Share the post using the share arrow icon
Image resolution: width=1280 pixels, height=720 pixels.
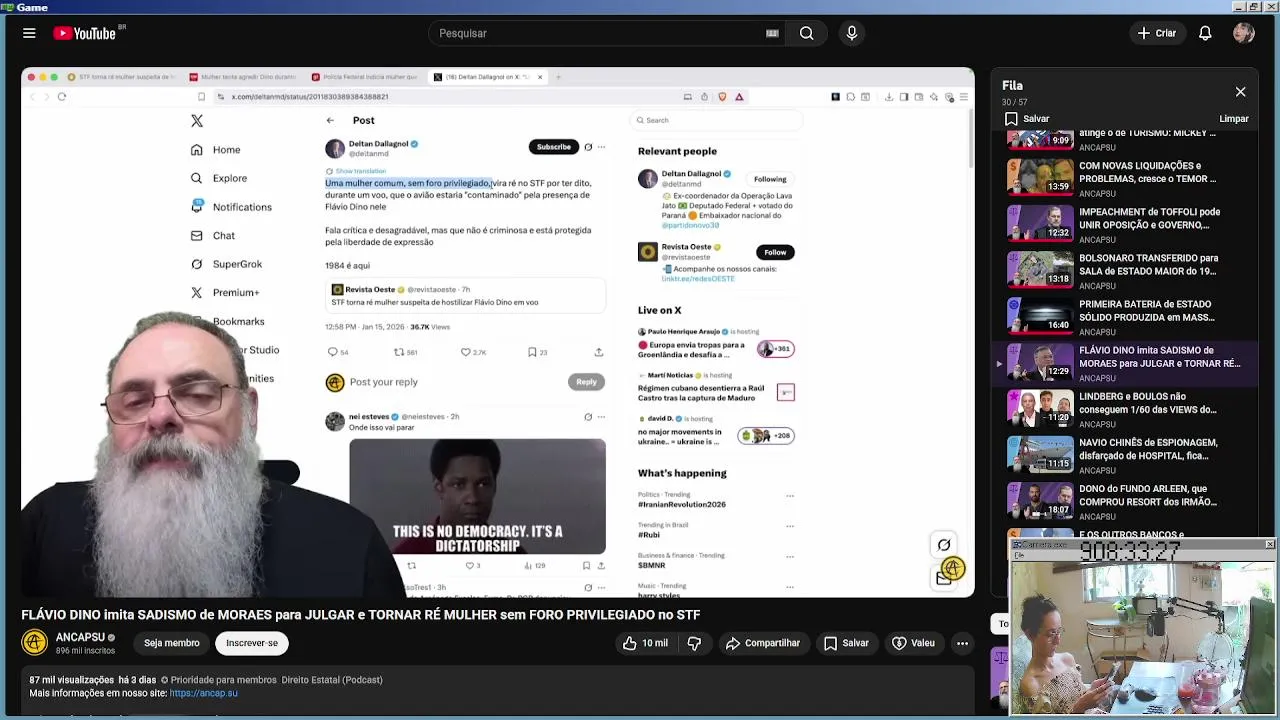point(598,352)
